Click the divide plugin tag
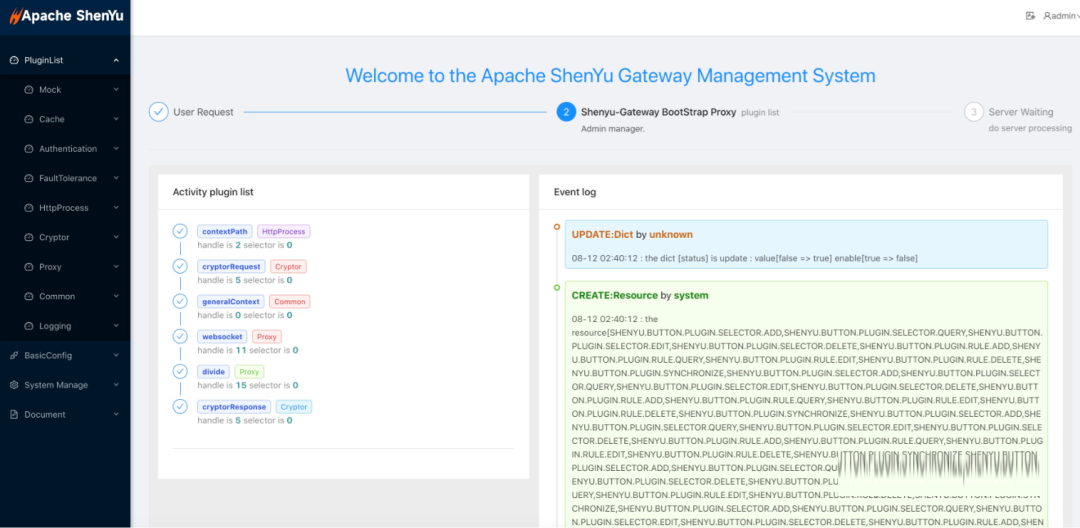1080x528 pixels. click(213, 372)
